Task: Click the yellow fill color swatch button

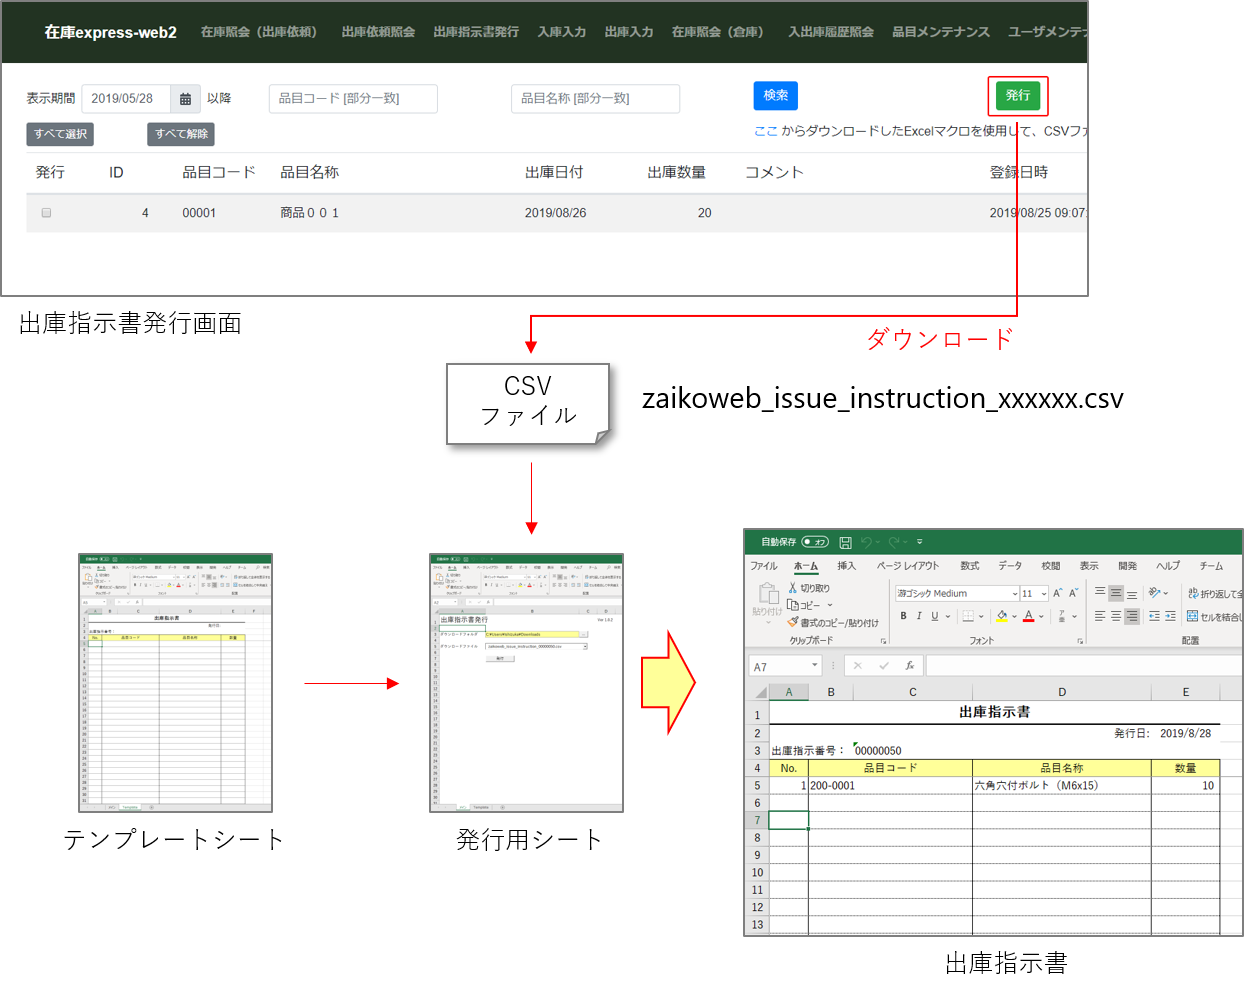Action: click(1002, 616)
